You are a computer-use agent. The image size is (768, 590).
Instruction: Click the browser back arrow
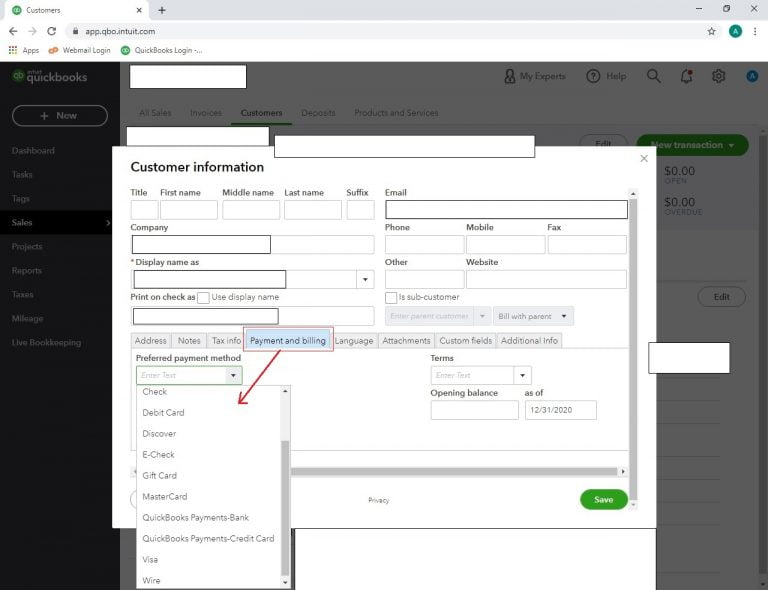point(13,31)
